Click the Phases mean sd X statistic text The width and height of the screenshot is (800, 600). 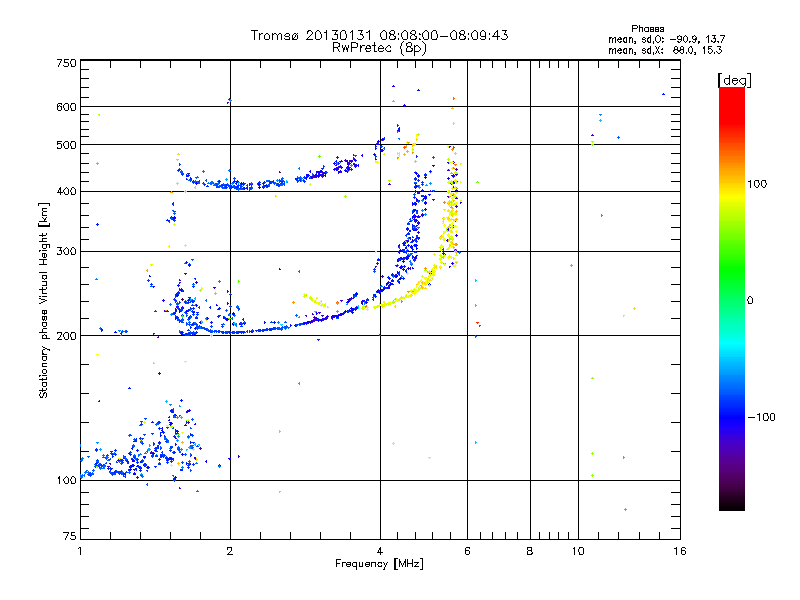(x=665, y=51)
